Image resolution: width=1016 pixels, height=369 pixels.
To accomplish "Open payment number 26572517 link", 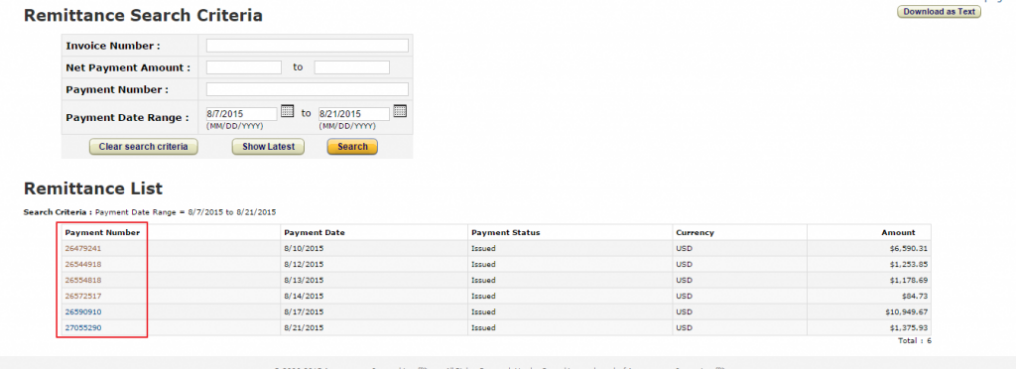I will (83, 296).
